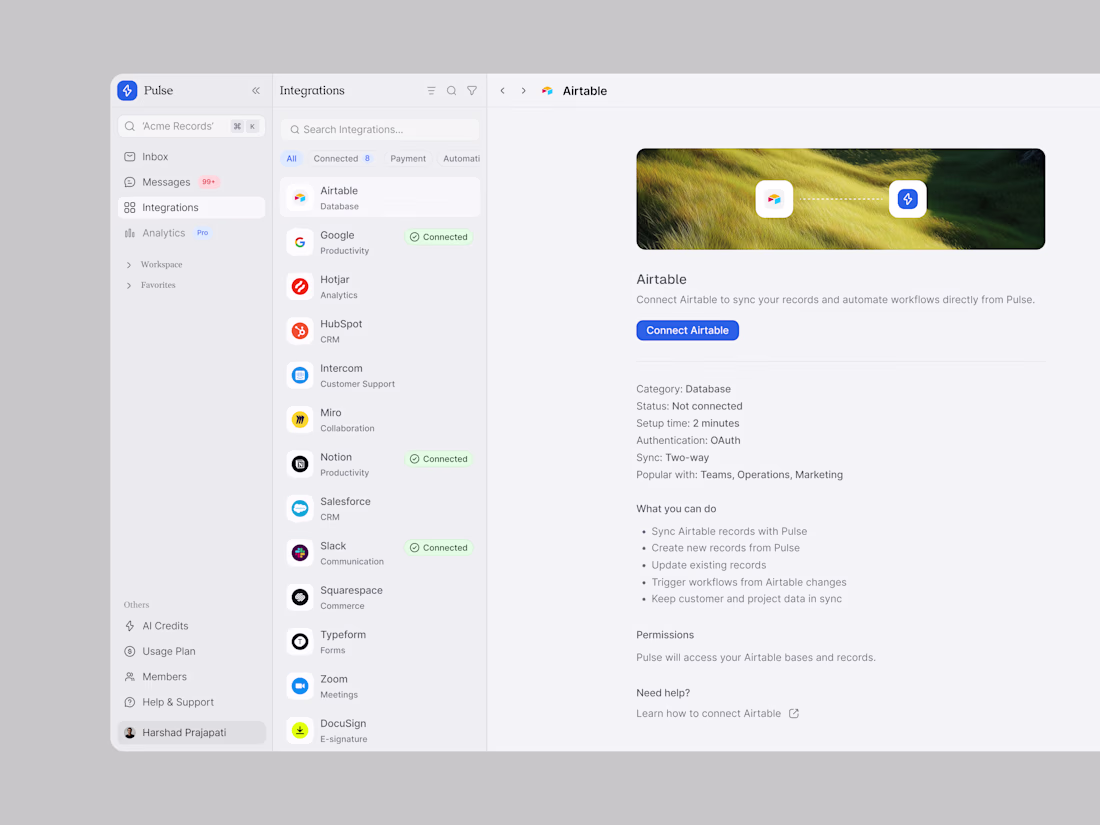This screenshot has height=825, width=1100.
Task: Open Inbox in the sidebar
Action: coord(192,156)
